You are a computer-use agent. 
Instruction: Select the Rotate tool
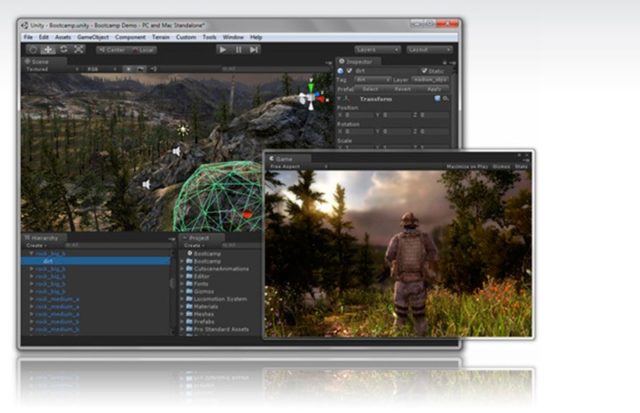64,50
